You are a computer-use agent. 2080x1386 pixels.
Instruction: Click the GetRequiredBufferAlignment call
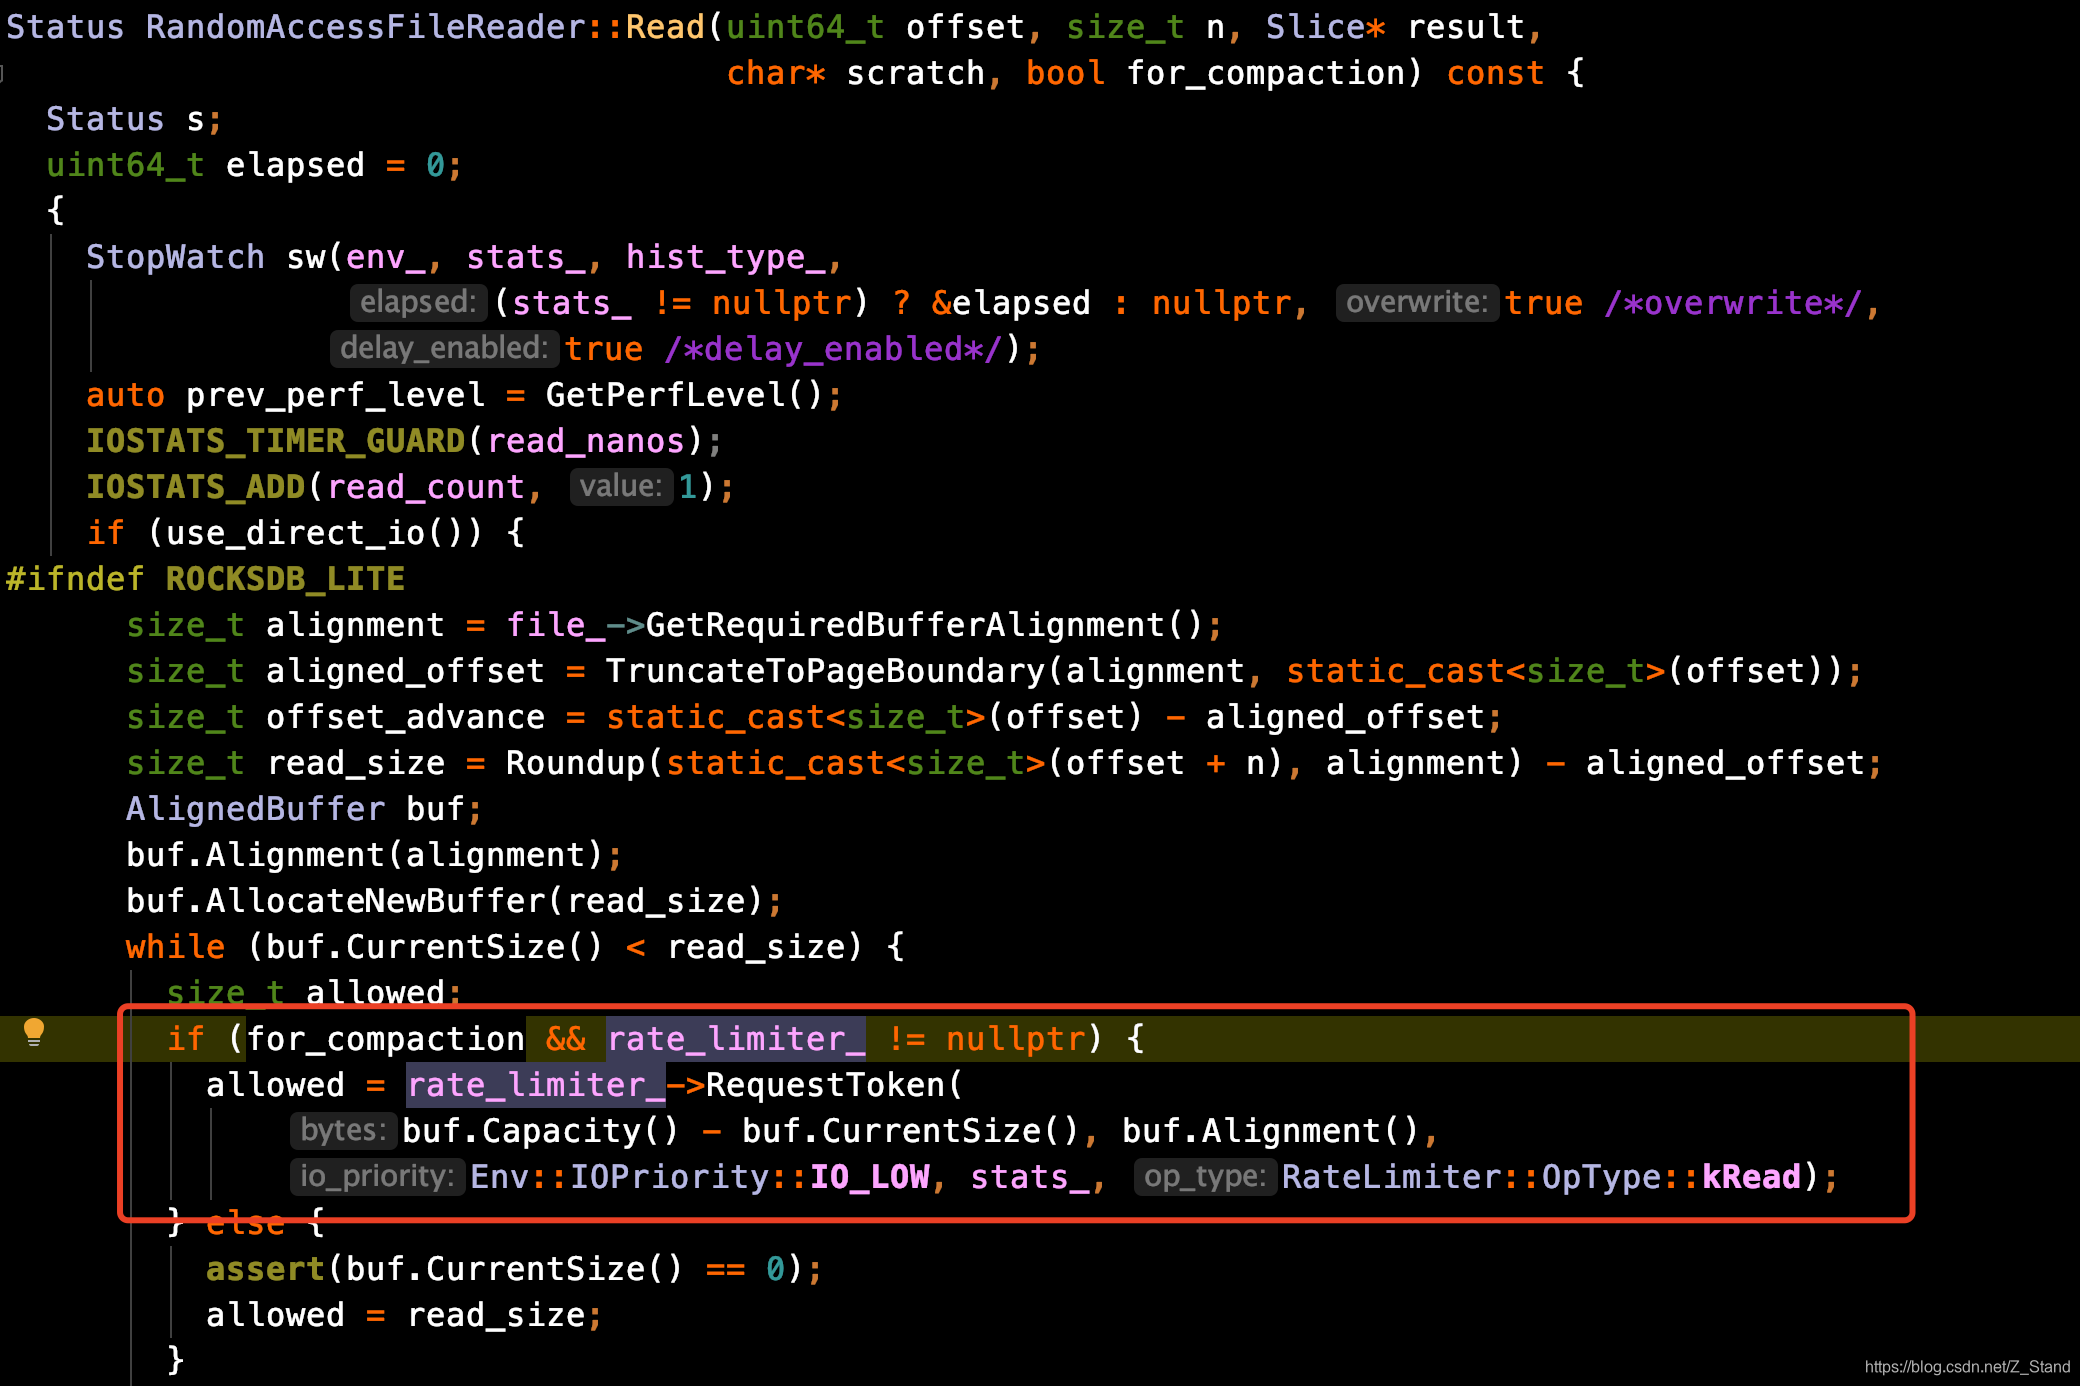point(904,625)
